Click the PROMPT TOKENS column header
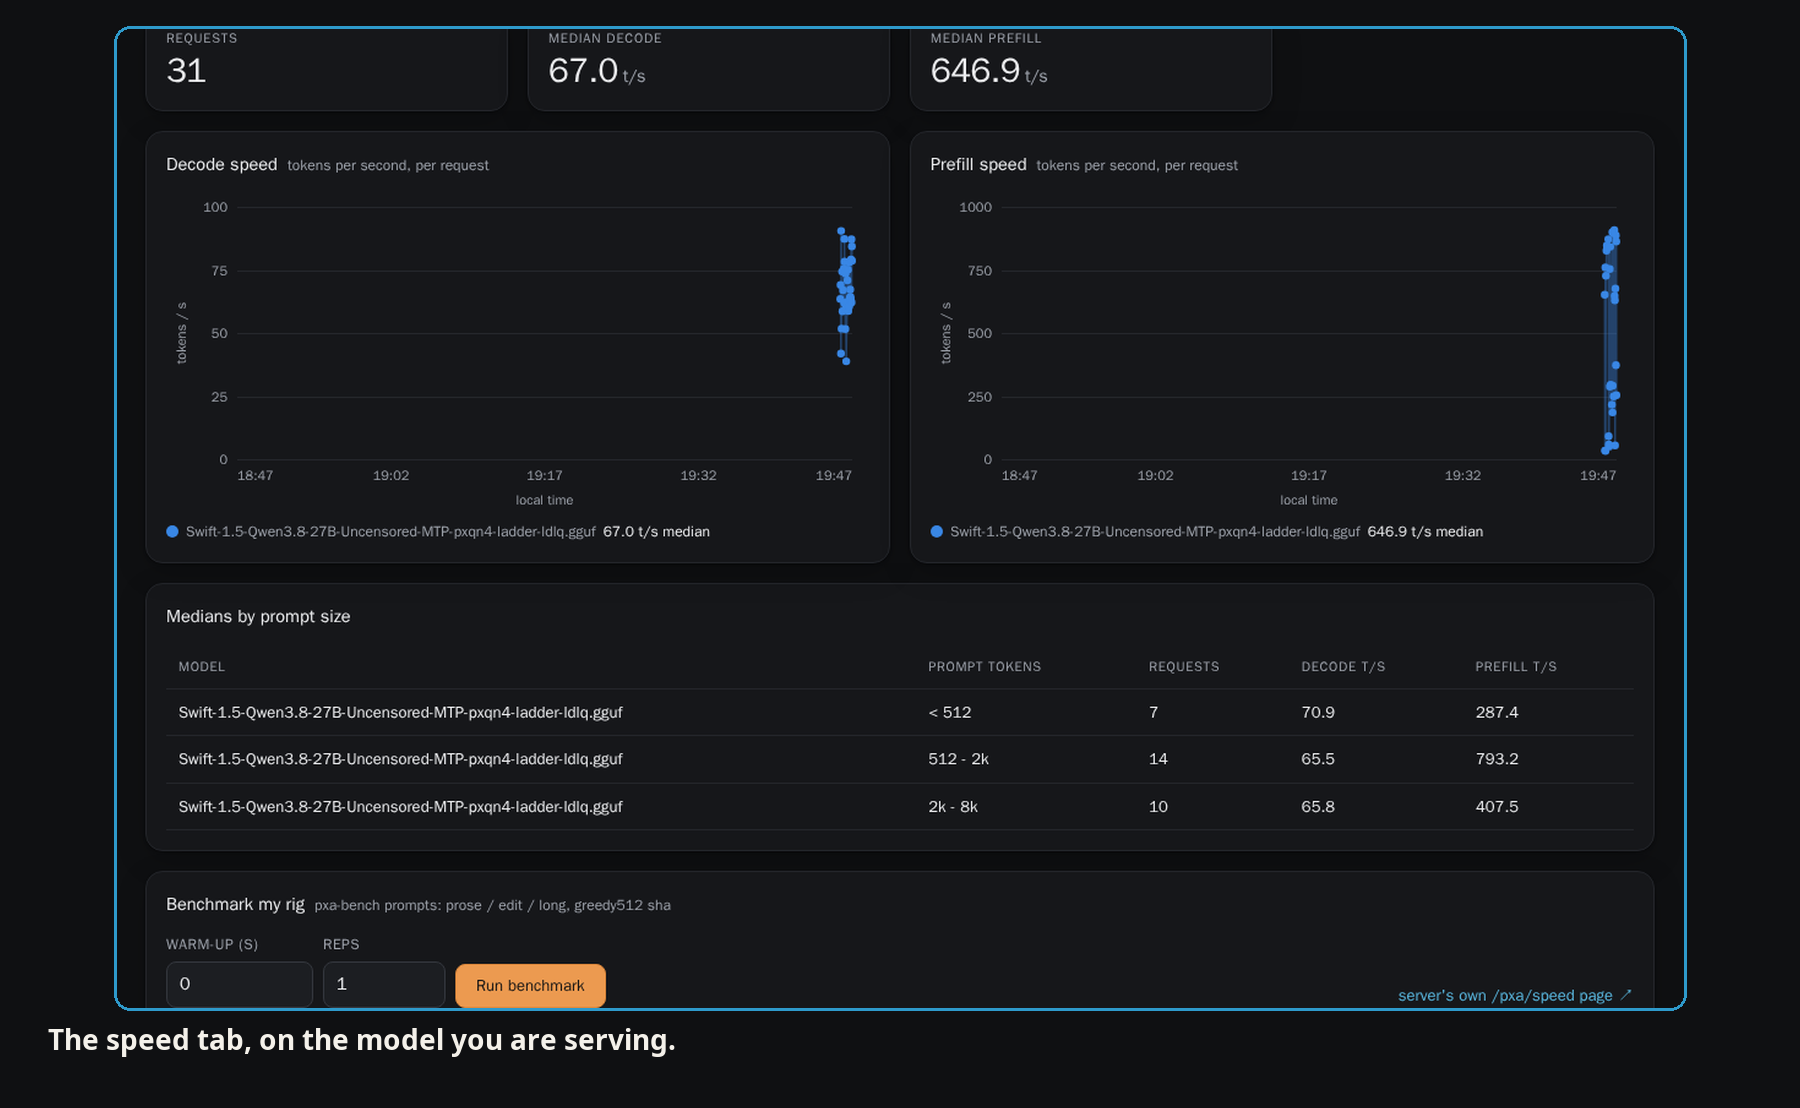1800x1108 pixels. [984, 666]
